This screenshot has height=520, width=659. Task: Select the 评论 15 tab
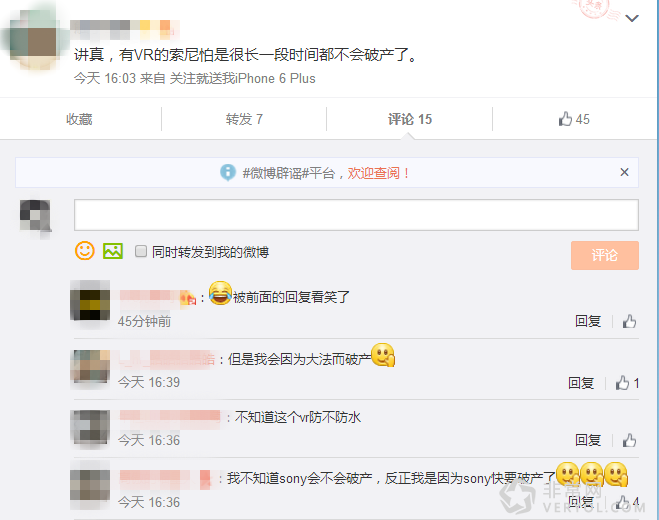point(410,119)
